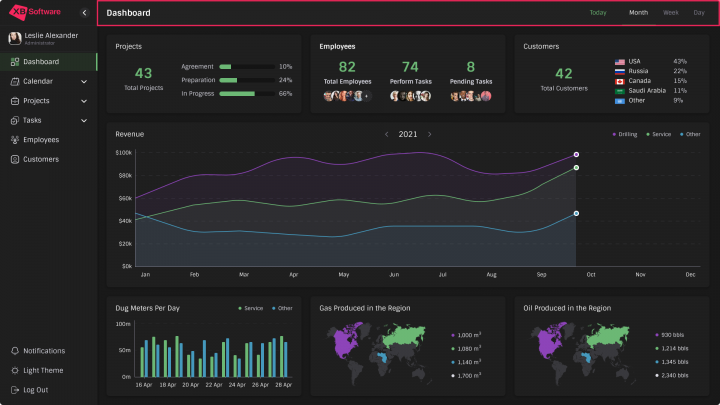
Task: Click the Calendar icon in sidebar
Action: click(x=15, y=81)
